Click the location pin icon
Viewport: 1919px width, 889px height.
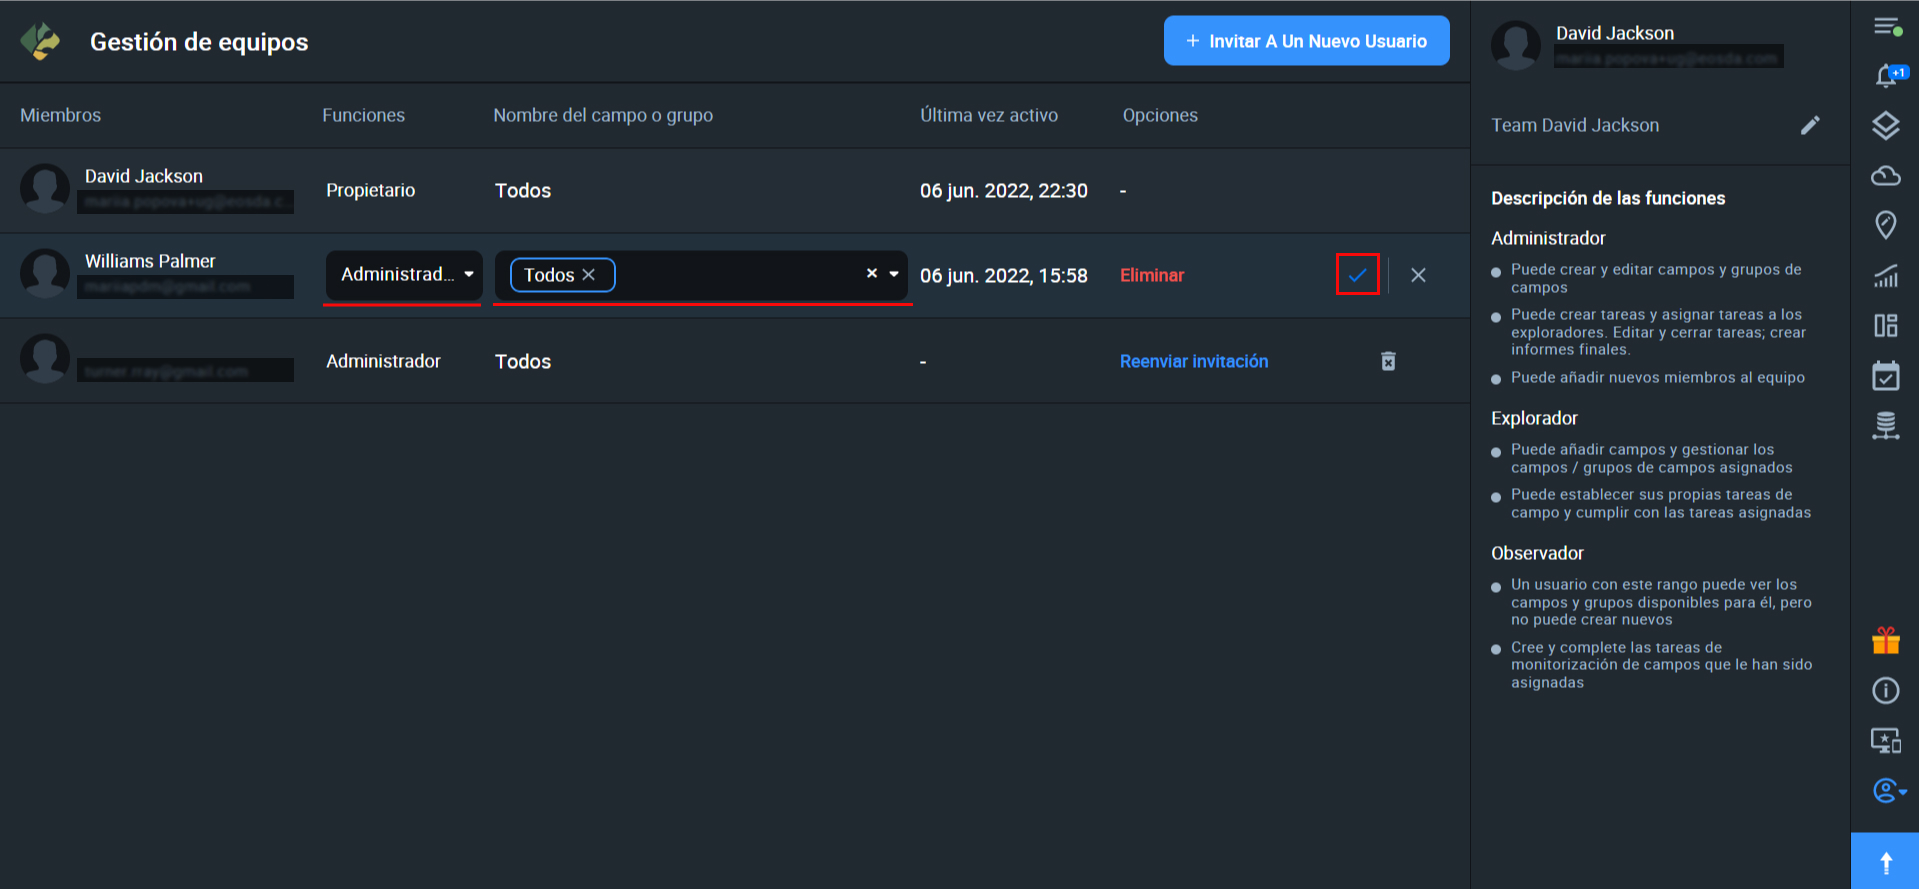[1885, 225]
